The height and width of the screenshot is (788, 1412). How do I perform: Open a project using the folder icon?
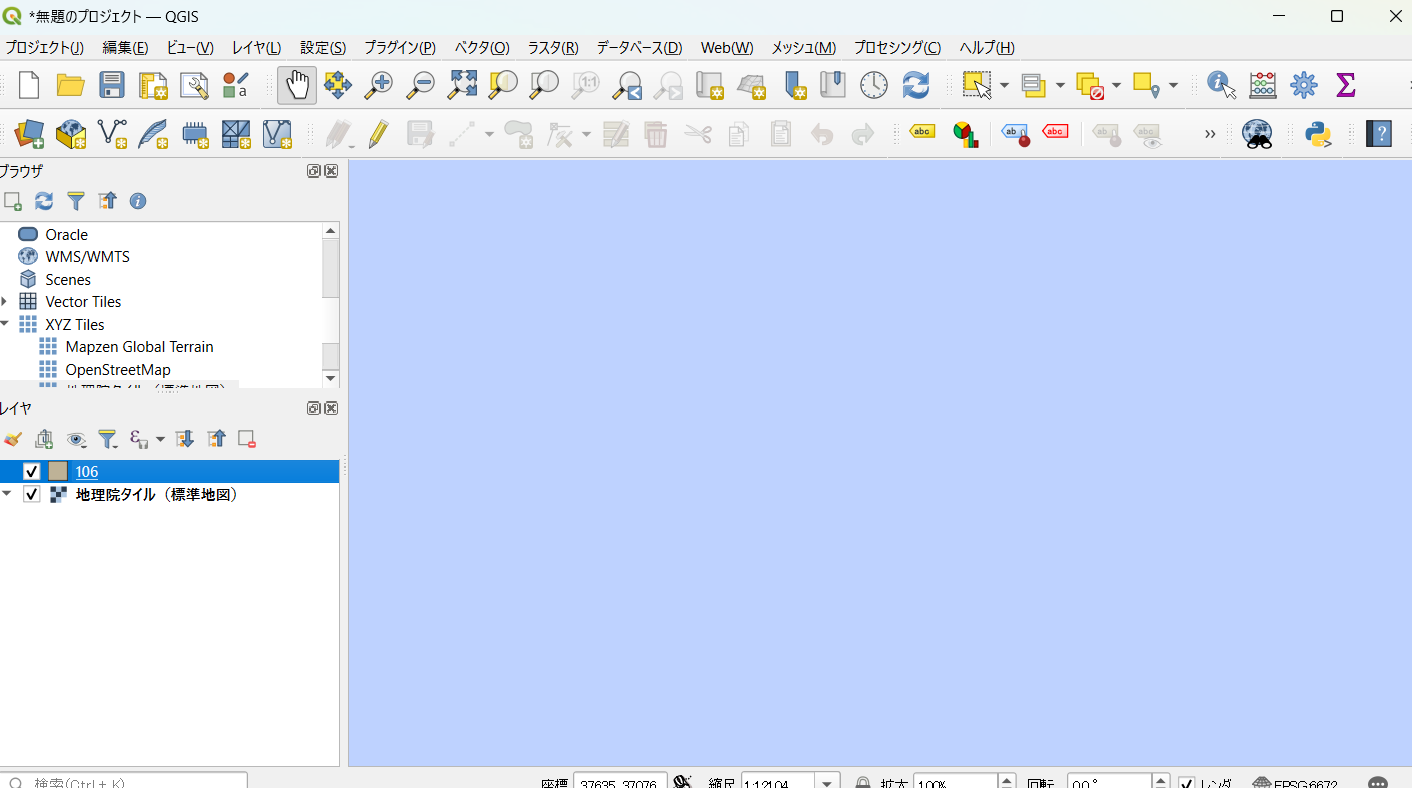click(70, 85)
